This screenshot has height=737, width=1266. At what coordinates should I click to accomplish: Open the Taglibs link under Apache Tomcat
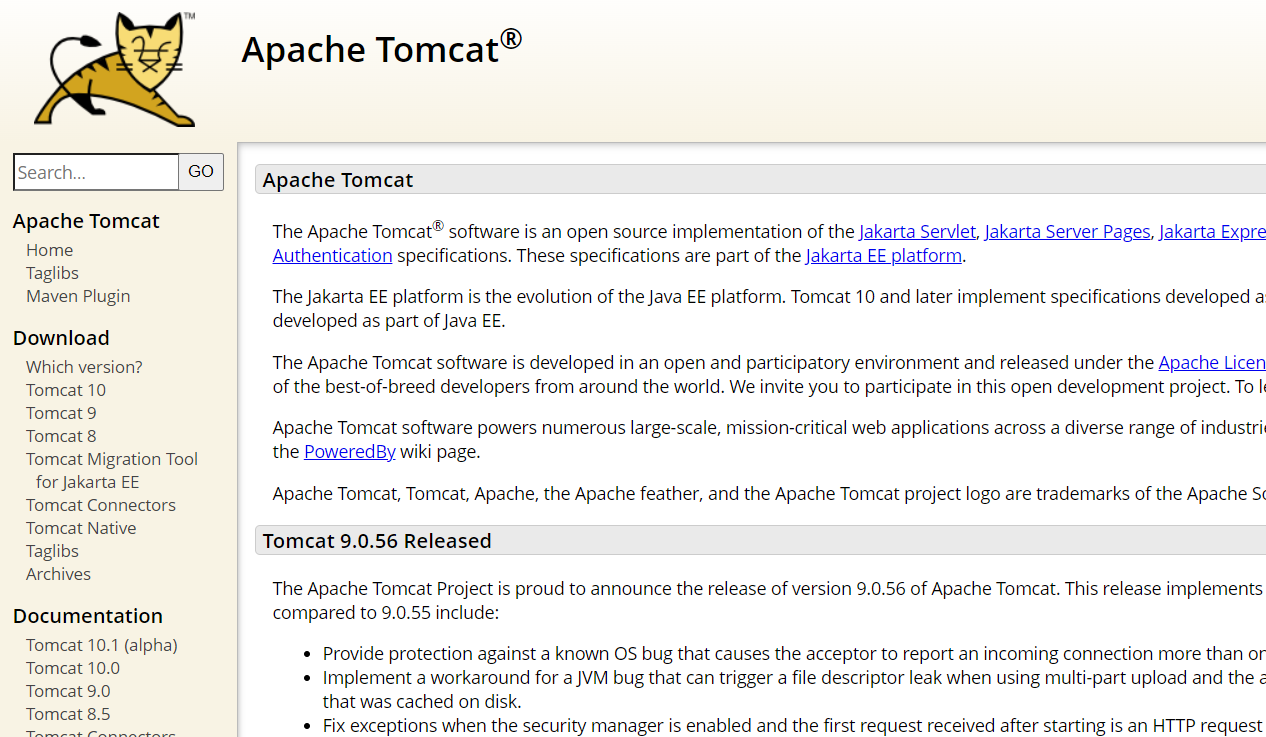tap(52, 273)
